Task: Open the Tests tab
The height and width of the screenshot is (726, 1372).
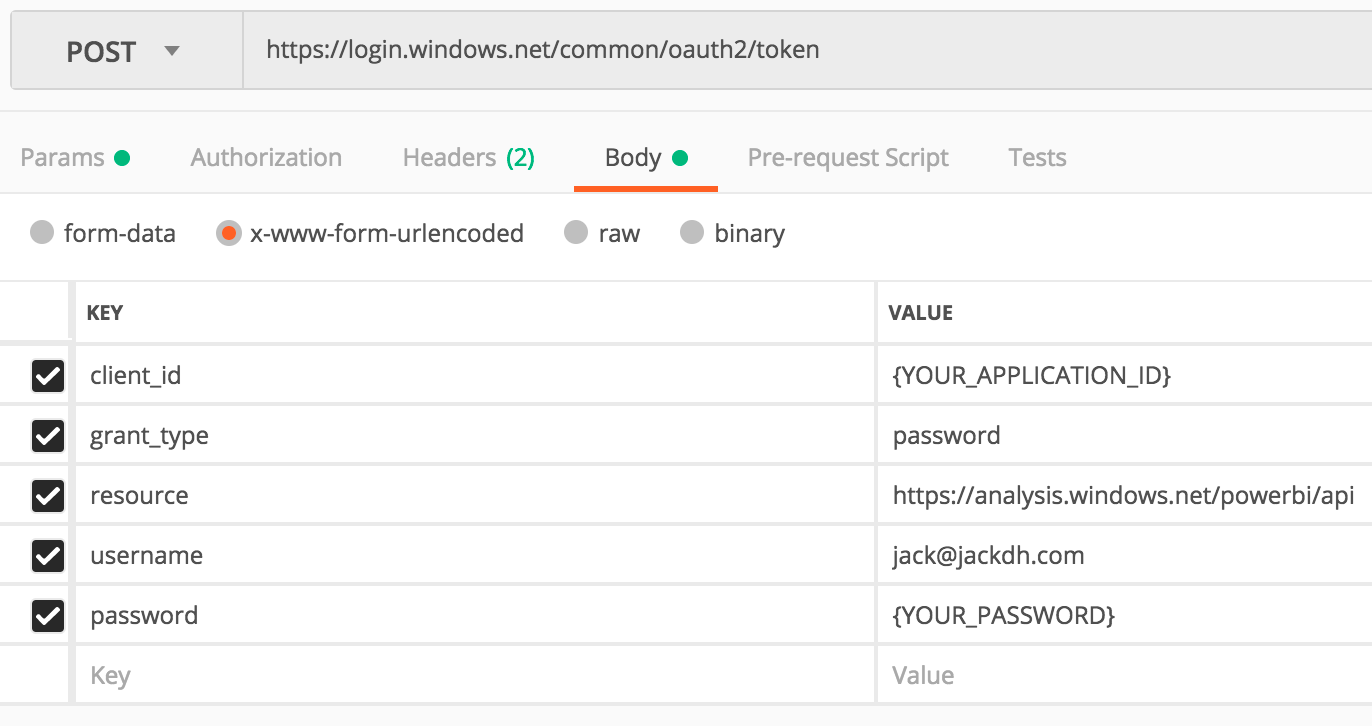Action: pyautogui.click(x=1036, y=157)
